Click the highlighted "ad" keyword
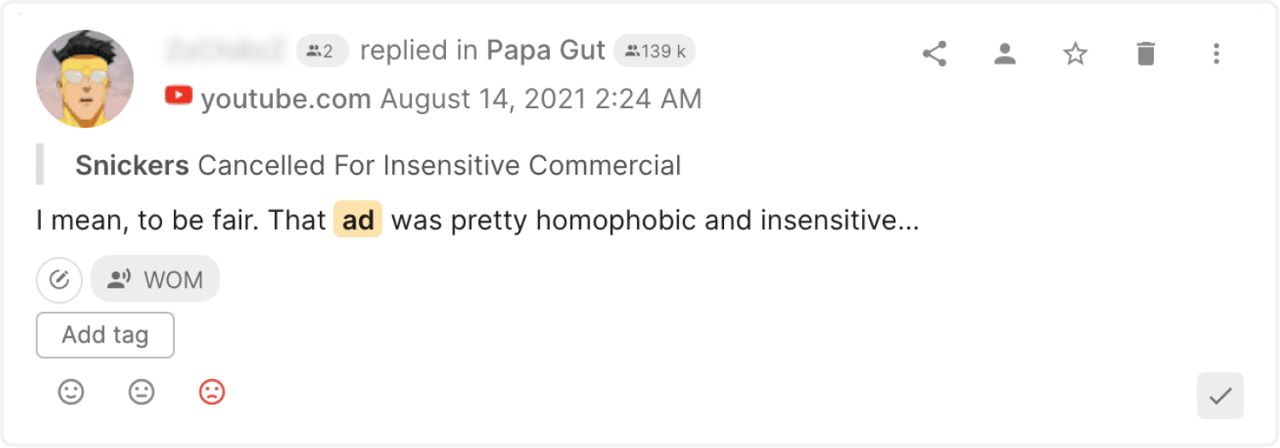The height and width of the screenshot is (448, 1280). 358,220
